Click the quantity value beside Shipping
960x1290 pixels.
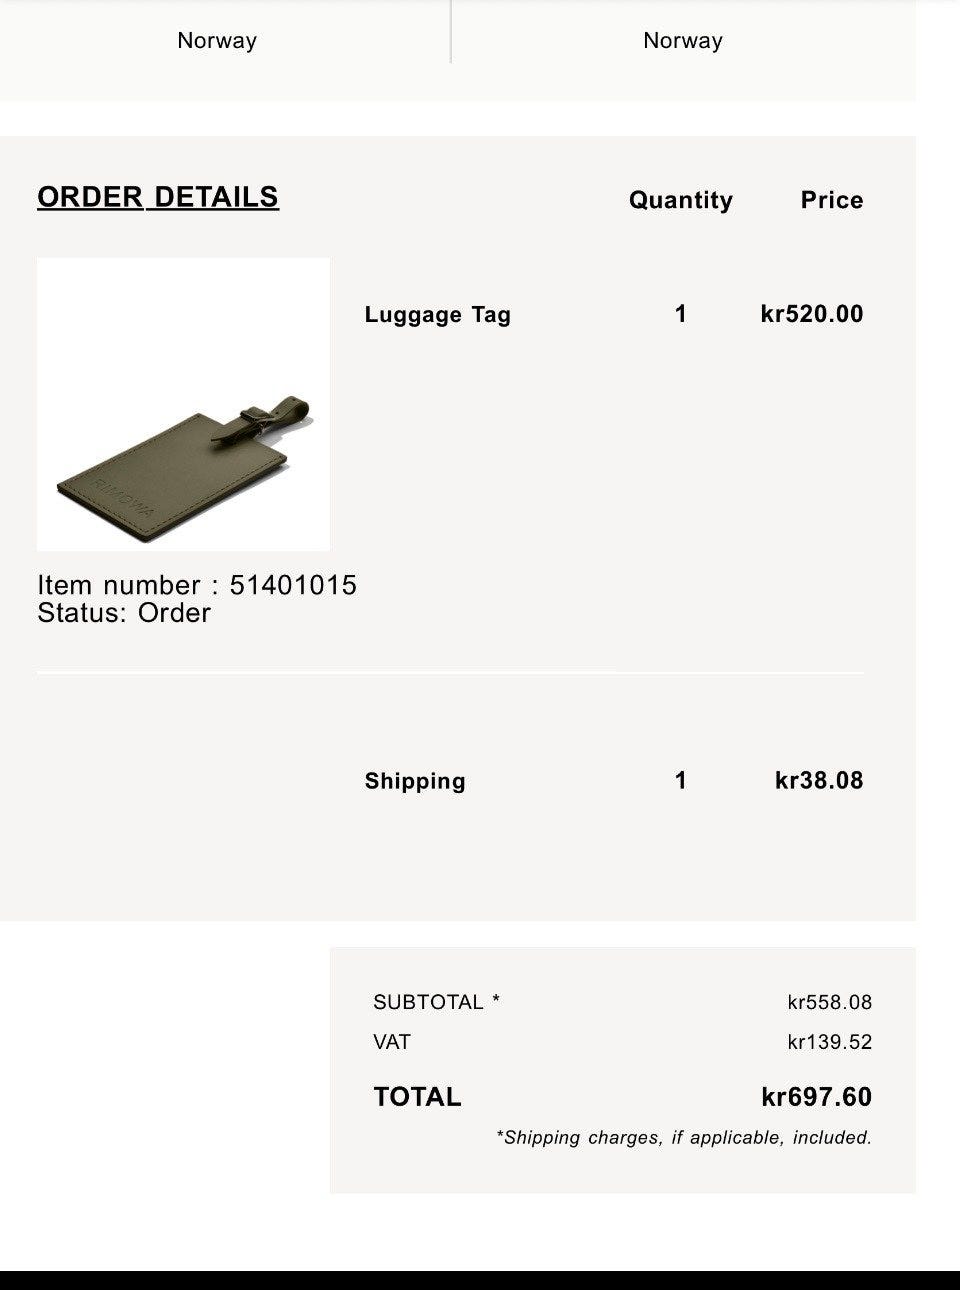click(681, 781)
